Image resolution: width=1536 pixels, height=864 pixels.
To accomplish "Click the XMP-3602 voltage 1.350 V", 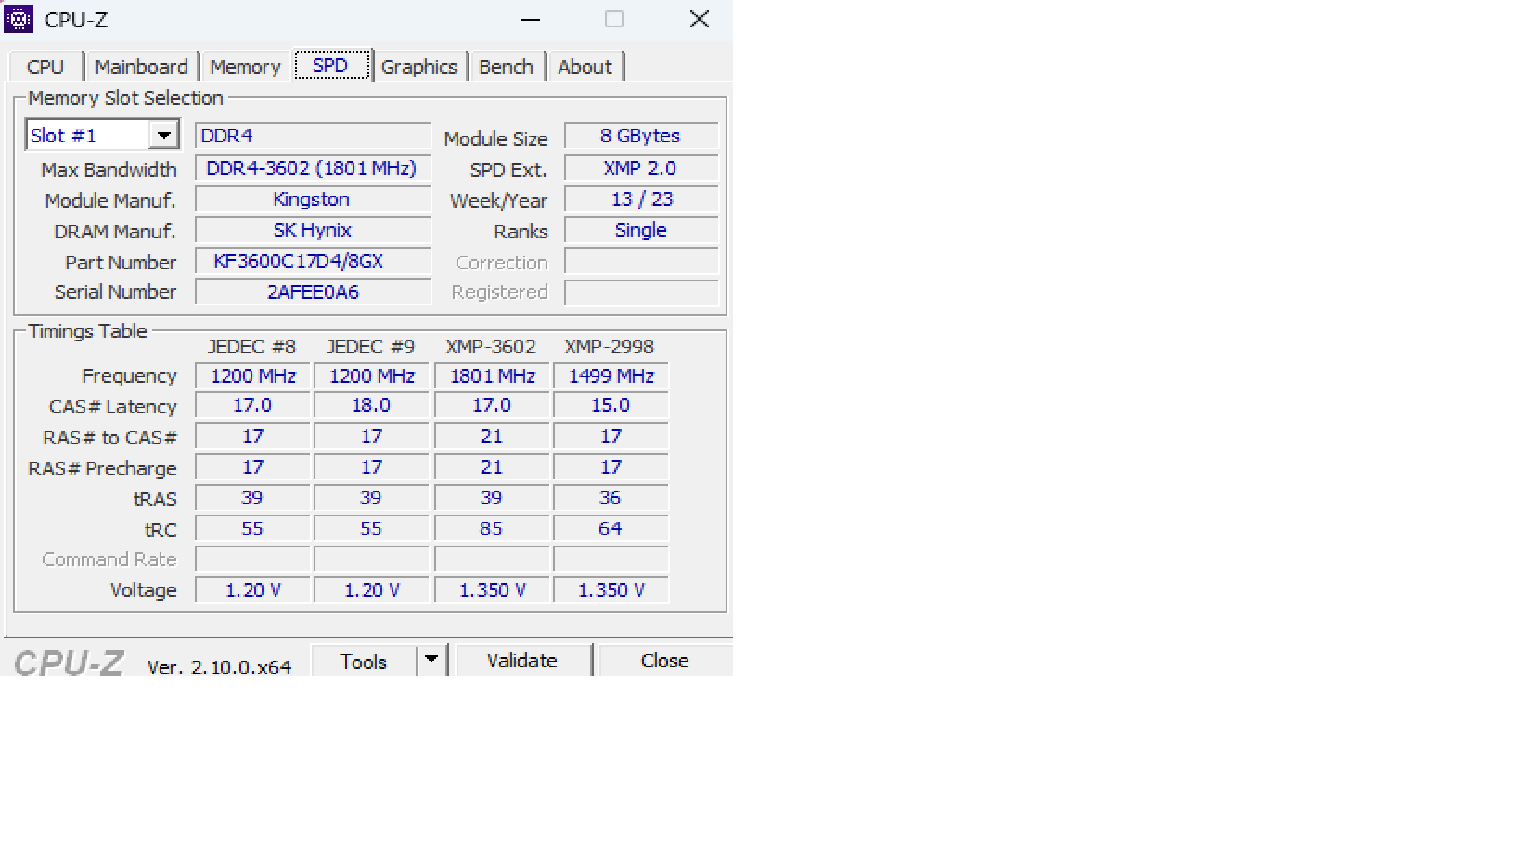I will 492,591.
